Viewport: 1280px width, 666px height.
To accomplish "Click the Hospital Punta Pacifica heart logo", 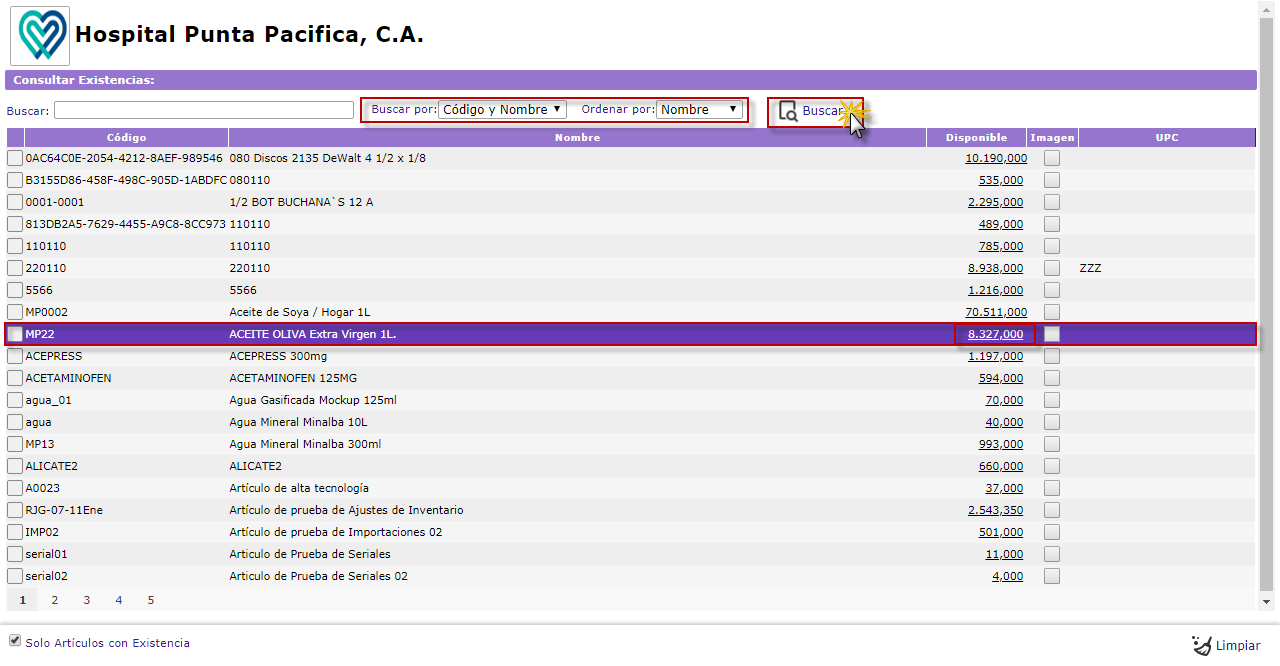I will coord(40,36).
